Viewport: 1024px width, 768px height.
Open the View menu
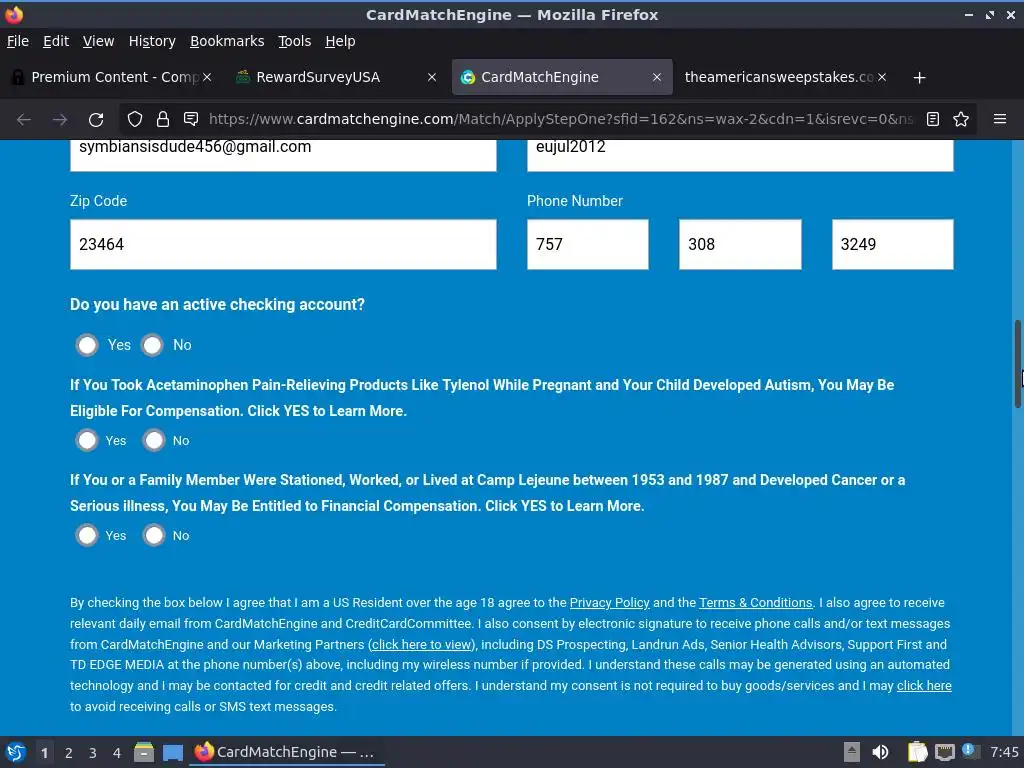[98, 41]
